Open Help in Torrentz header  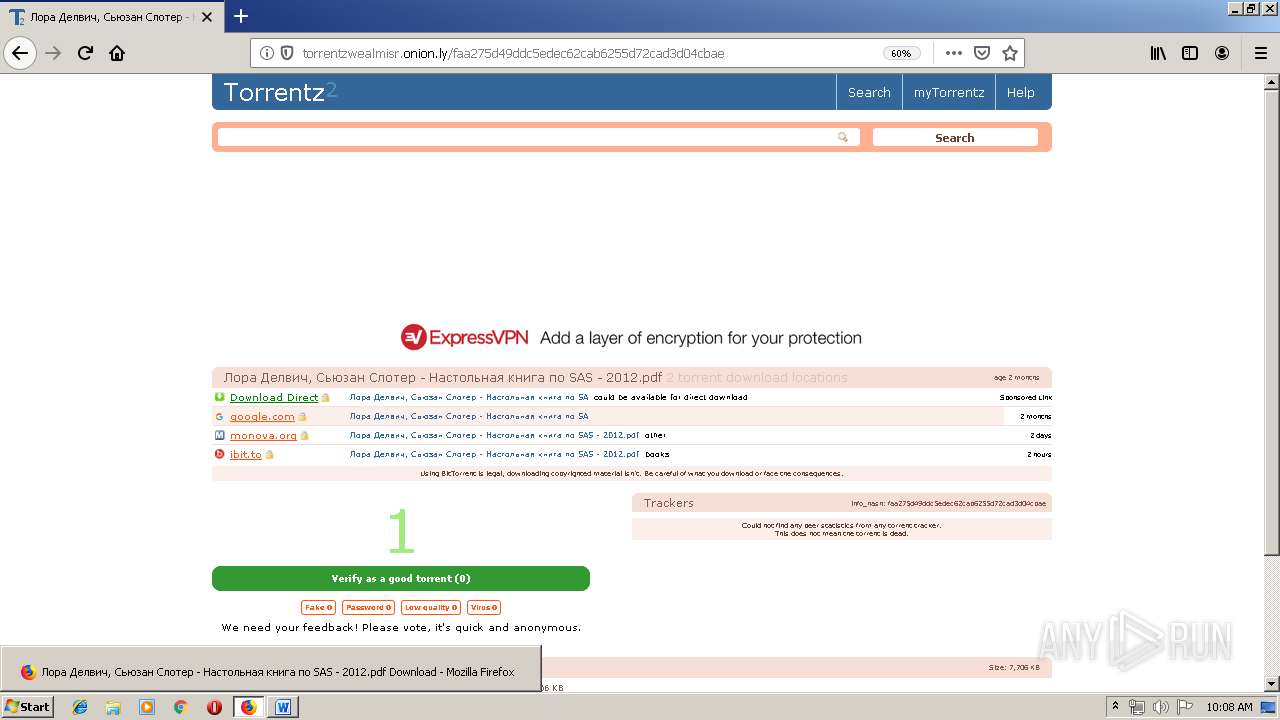pos(1020,92)
